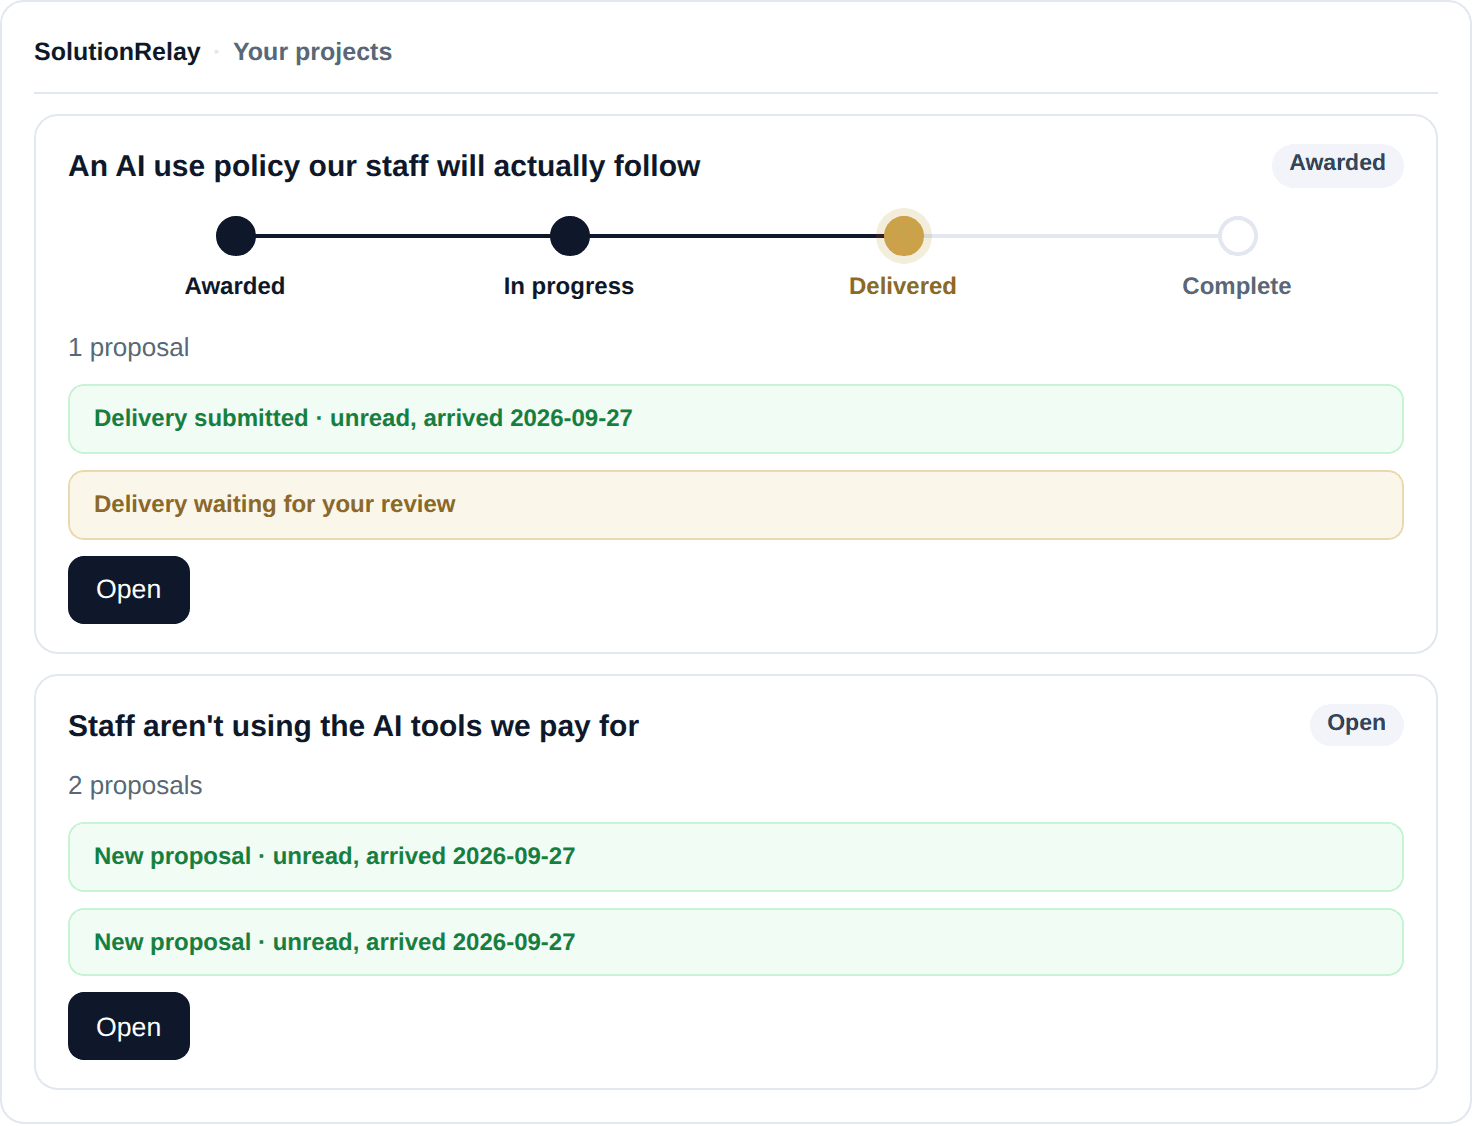Image resolution: width=1472 pixels, height=1126 pixels.
Task: Select the Awarded step circle in tracker
Action: [x=236, y=236]
